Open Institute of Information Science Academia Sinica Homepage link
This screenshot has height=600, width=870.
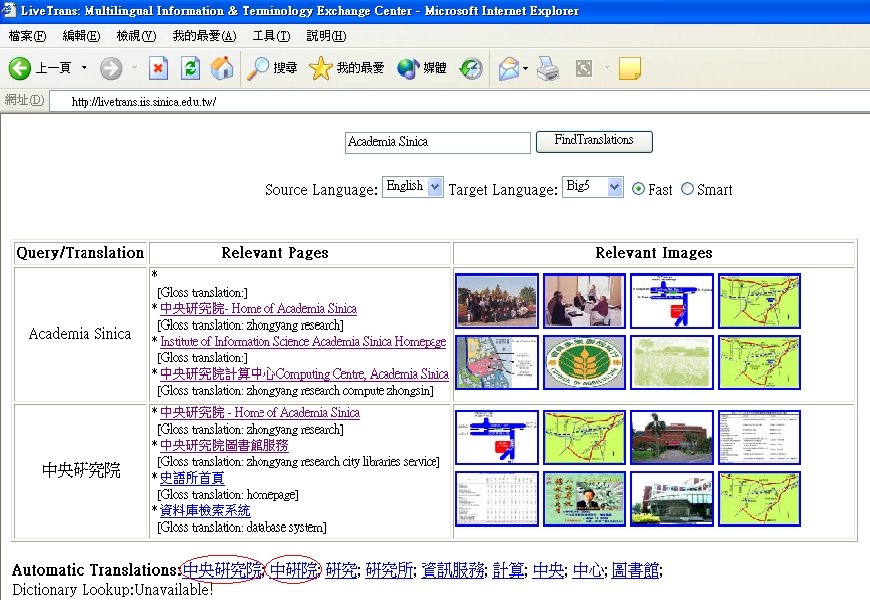[303, 341]
